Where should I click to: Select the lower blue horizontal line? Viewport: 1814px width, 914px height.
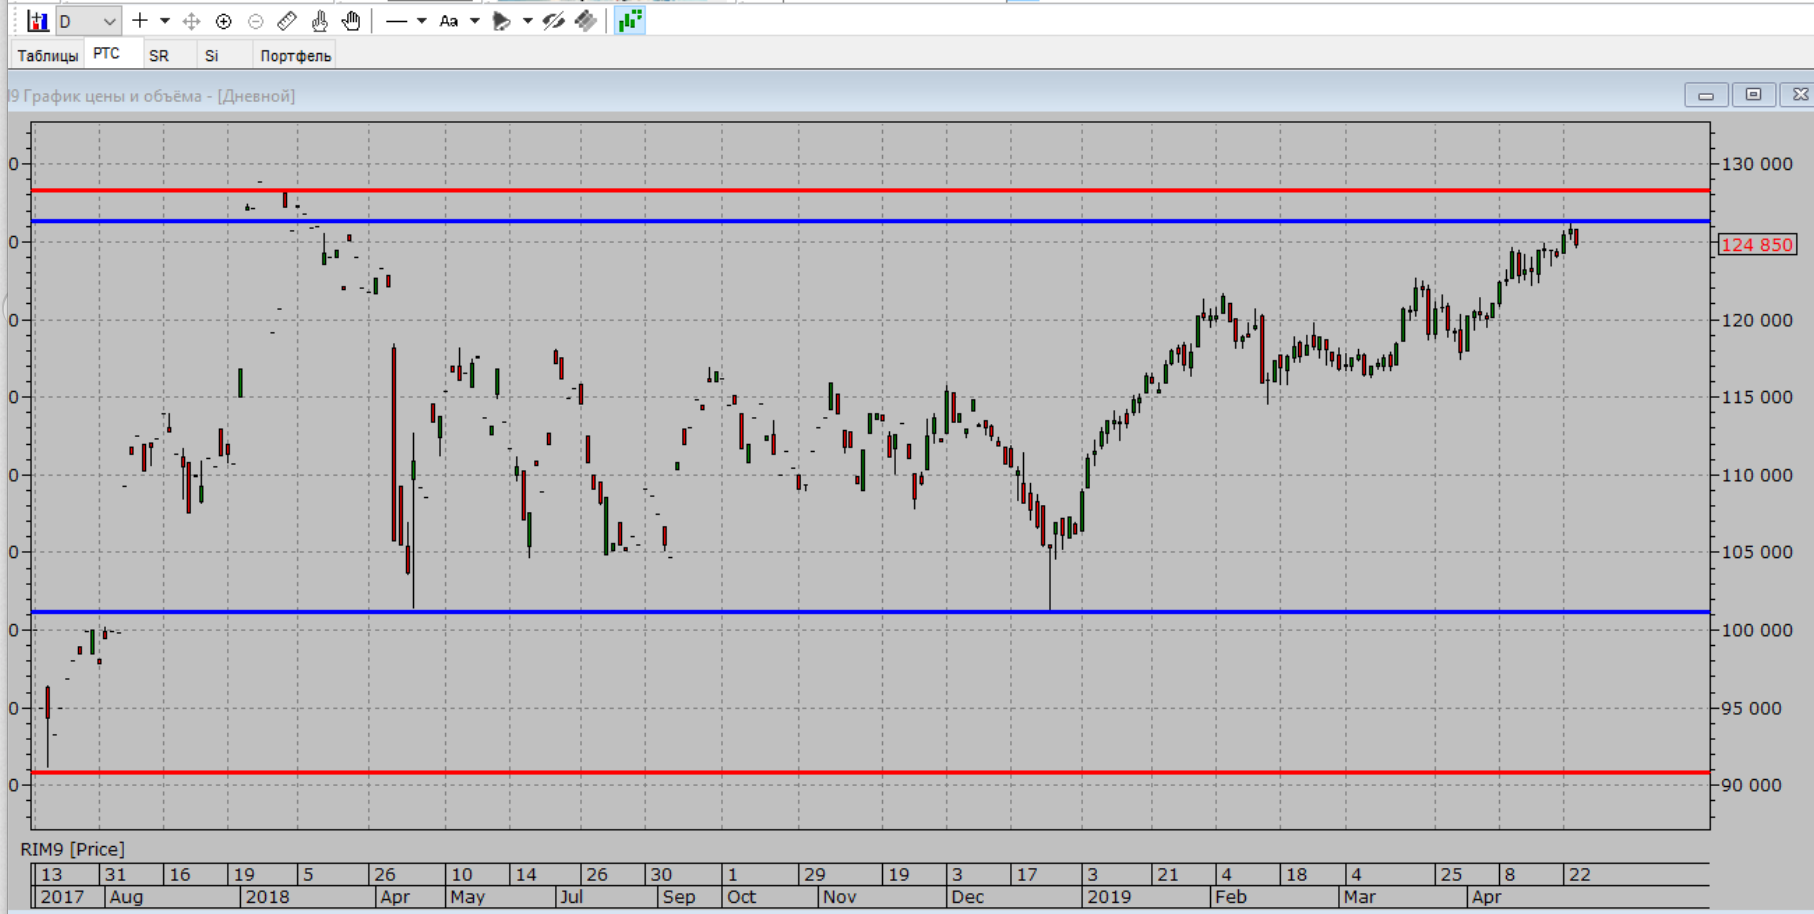[870, 612]
